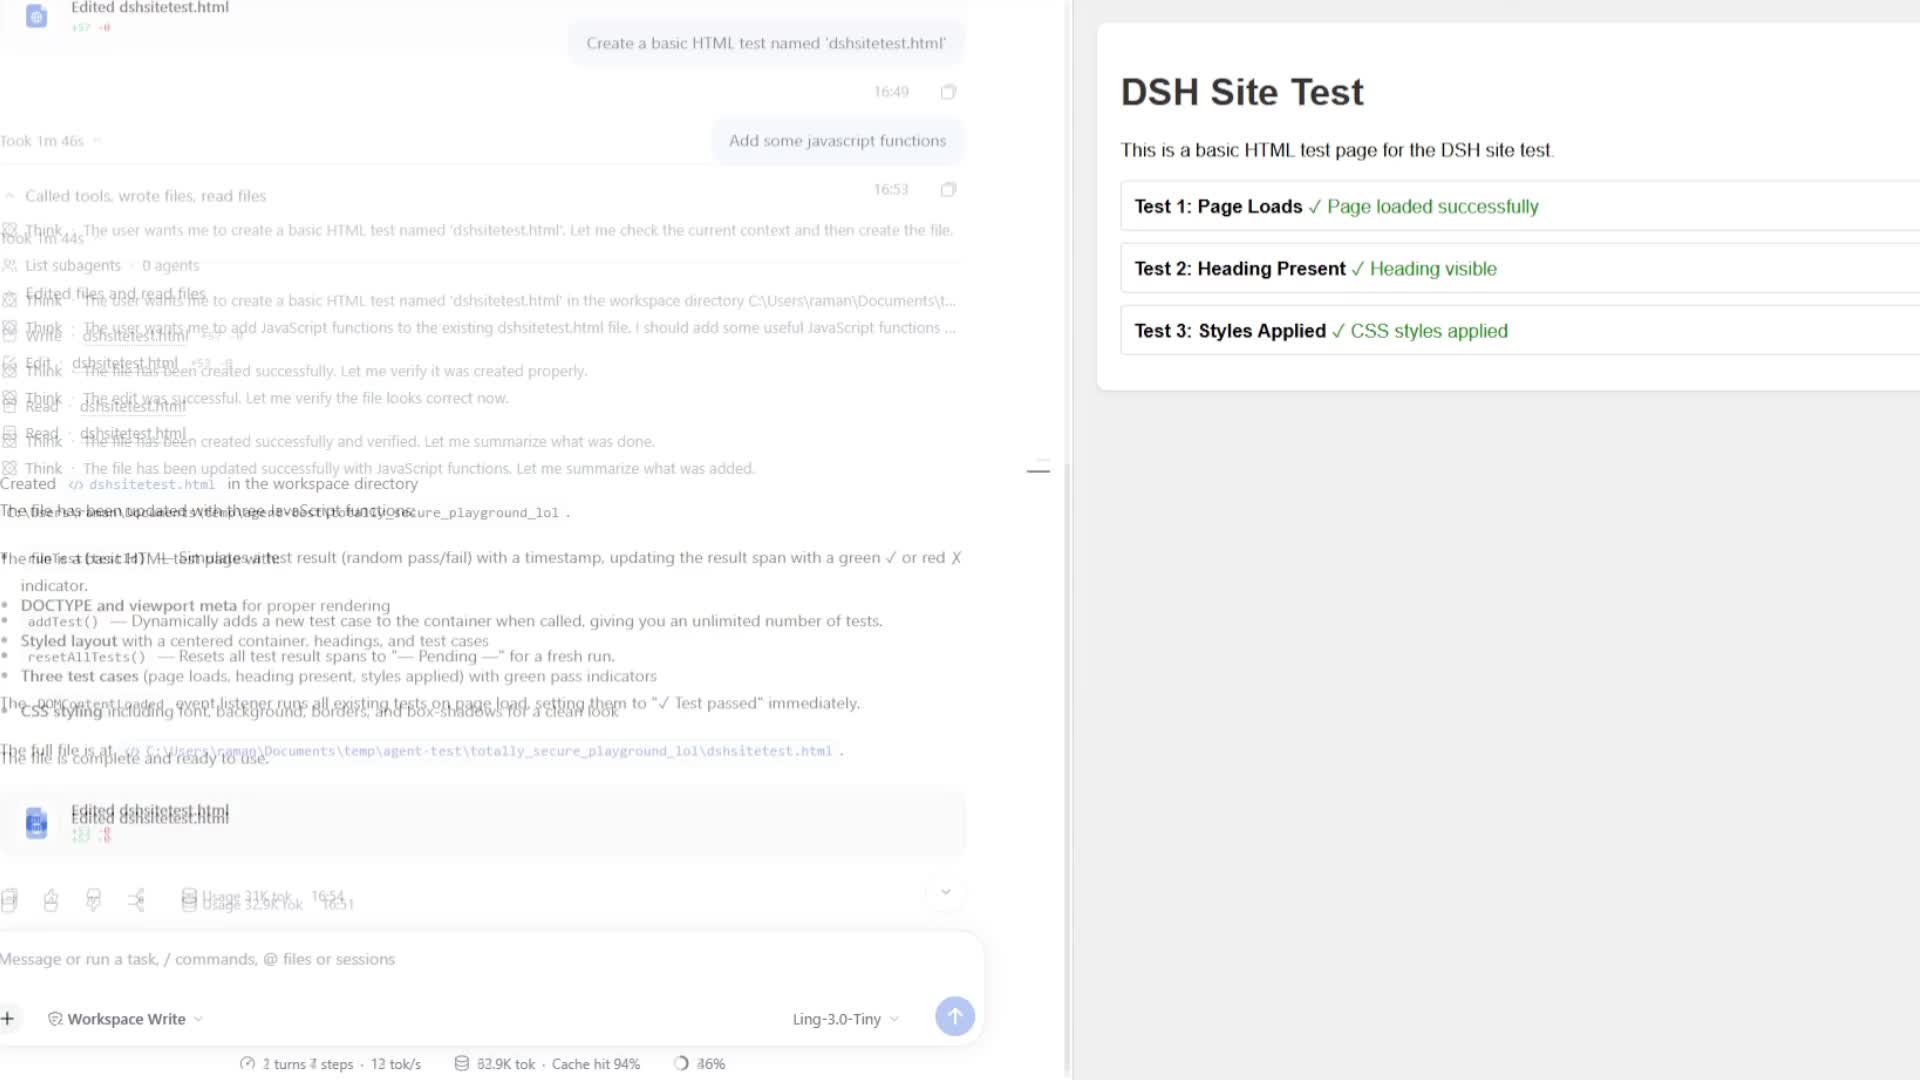The image size is (1920, 1080).
Task: Give thumbs up to the response
Action: [51, 901]
